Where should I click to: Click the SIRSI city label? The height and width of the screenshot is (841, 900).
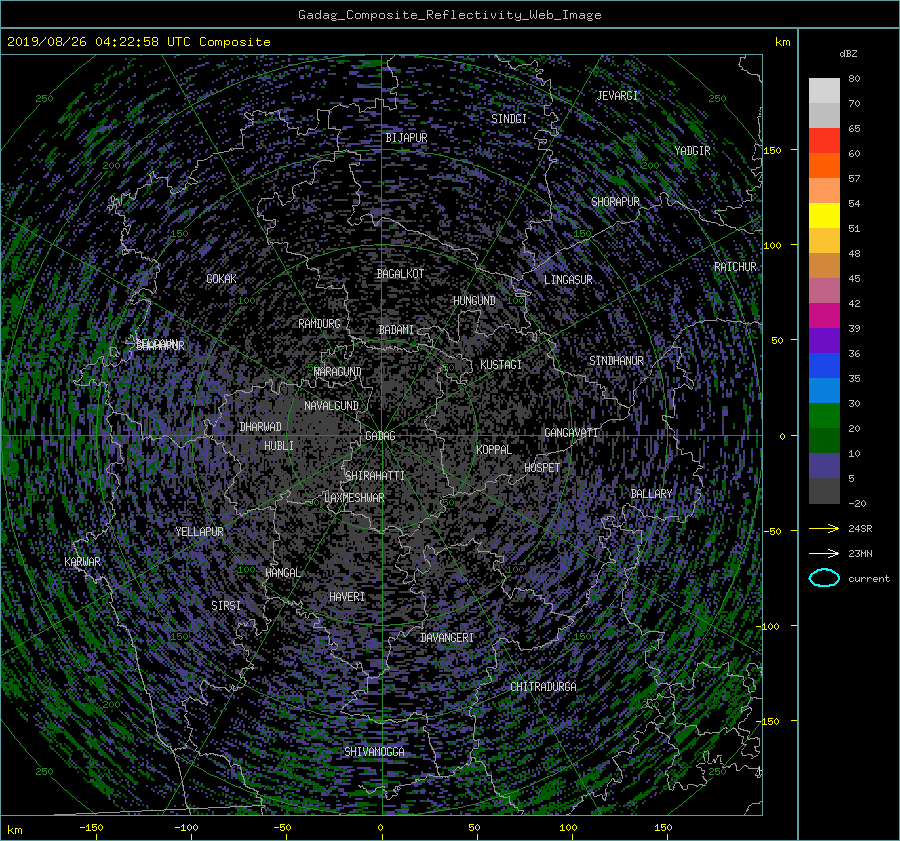[226, 606]
